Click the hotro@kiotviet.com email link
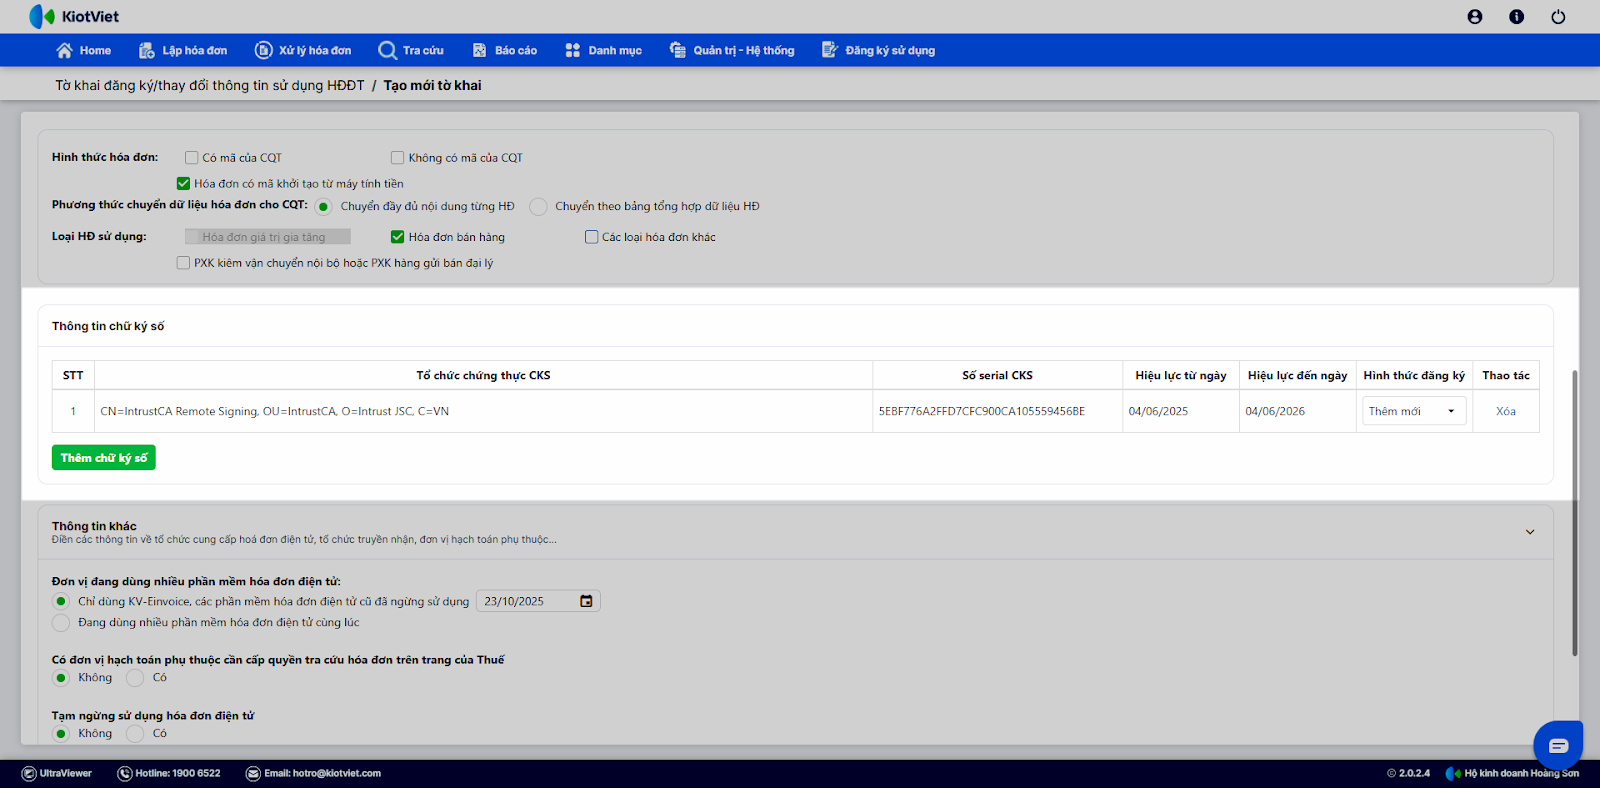This screenshot has width=1600, height=788. click(337, 773)
